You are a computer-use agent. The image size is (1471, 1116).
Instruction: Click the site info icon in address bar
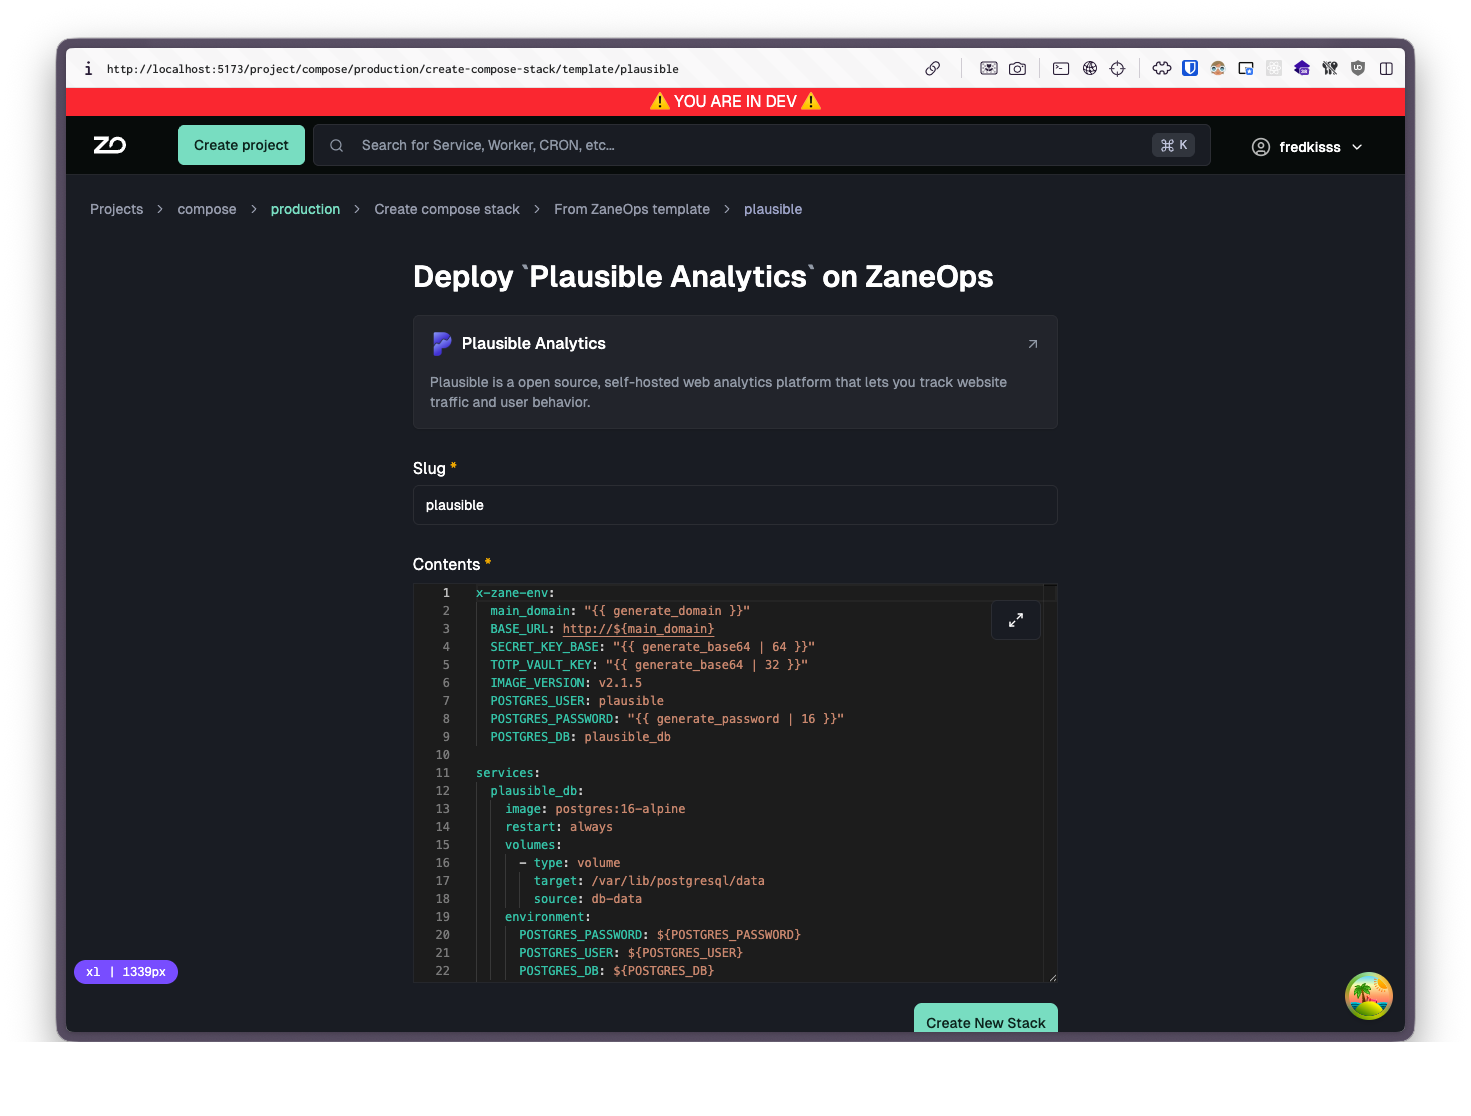[88, 69]
